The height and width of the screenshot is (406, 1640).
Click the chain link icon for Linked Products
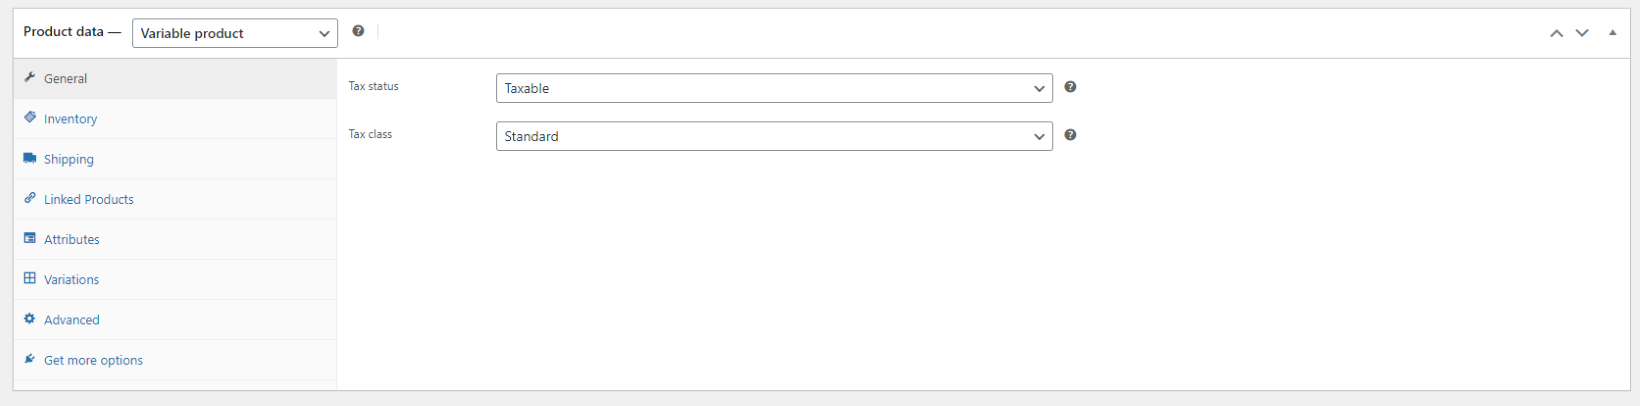(30, 198)
